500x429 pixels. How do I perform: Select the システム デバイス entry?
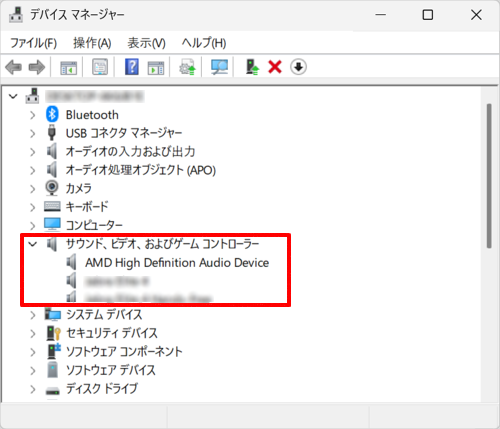(x=104, y=314)
